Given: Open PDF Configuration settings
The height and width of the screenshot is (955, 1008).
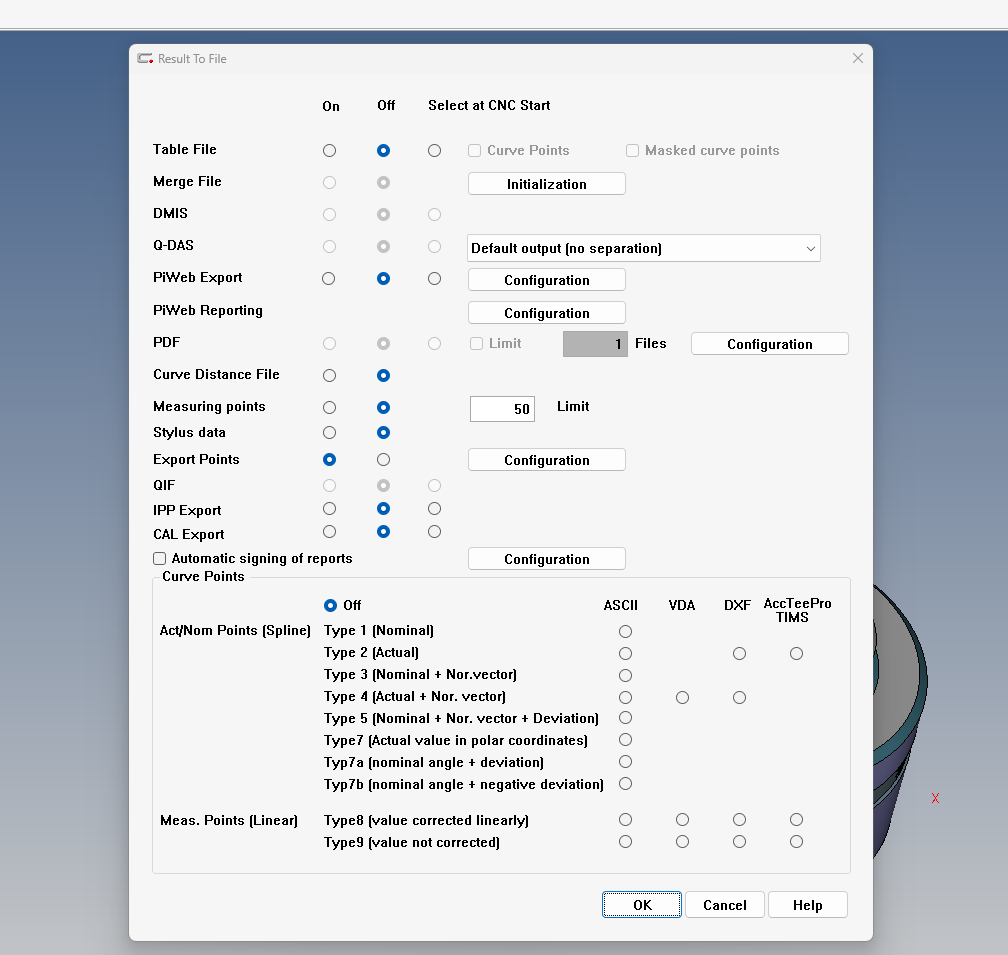Looking at the screenshot, I should tap(769, 344).
